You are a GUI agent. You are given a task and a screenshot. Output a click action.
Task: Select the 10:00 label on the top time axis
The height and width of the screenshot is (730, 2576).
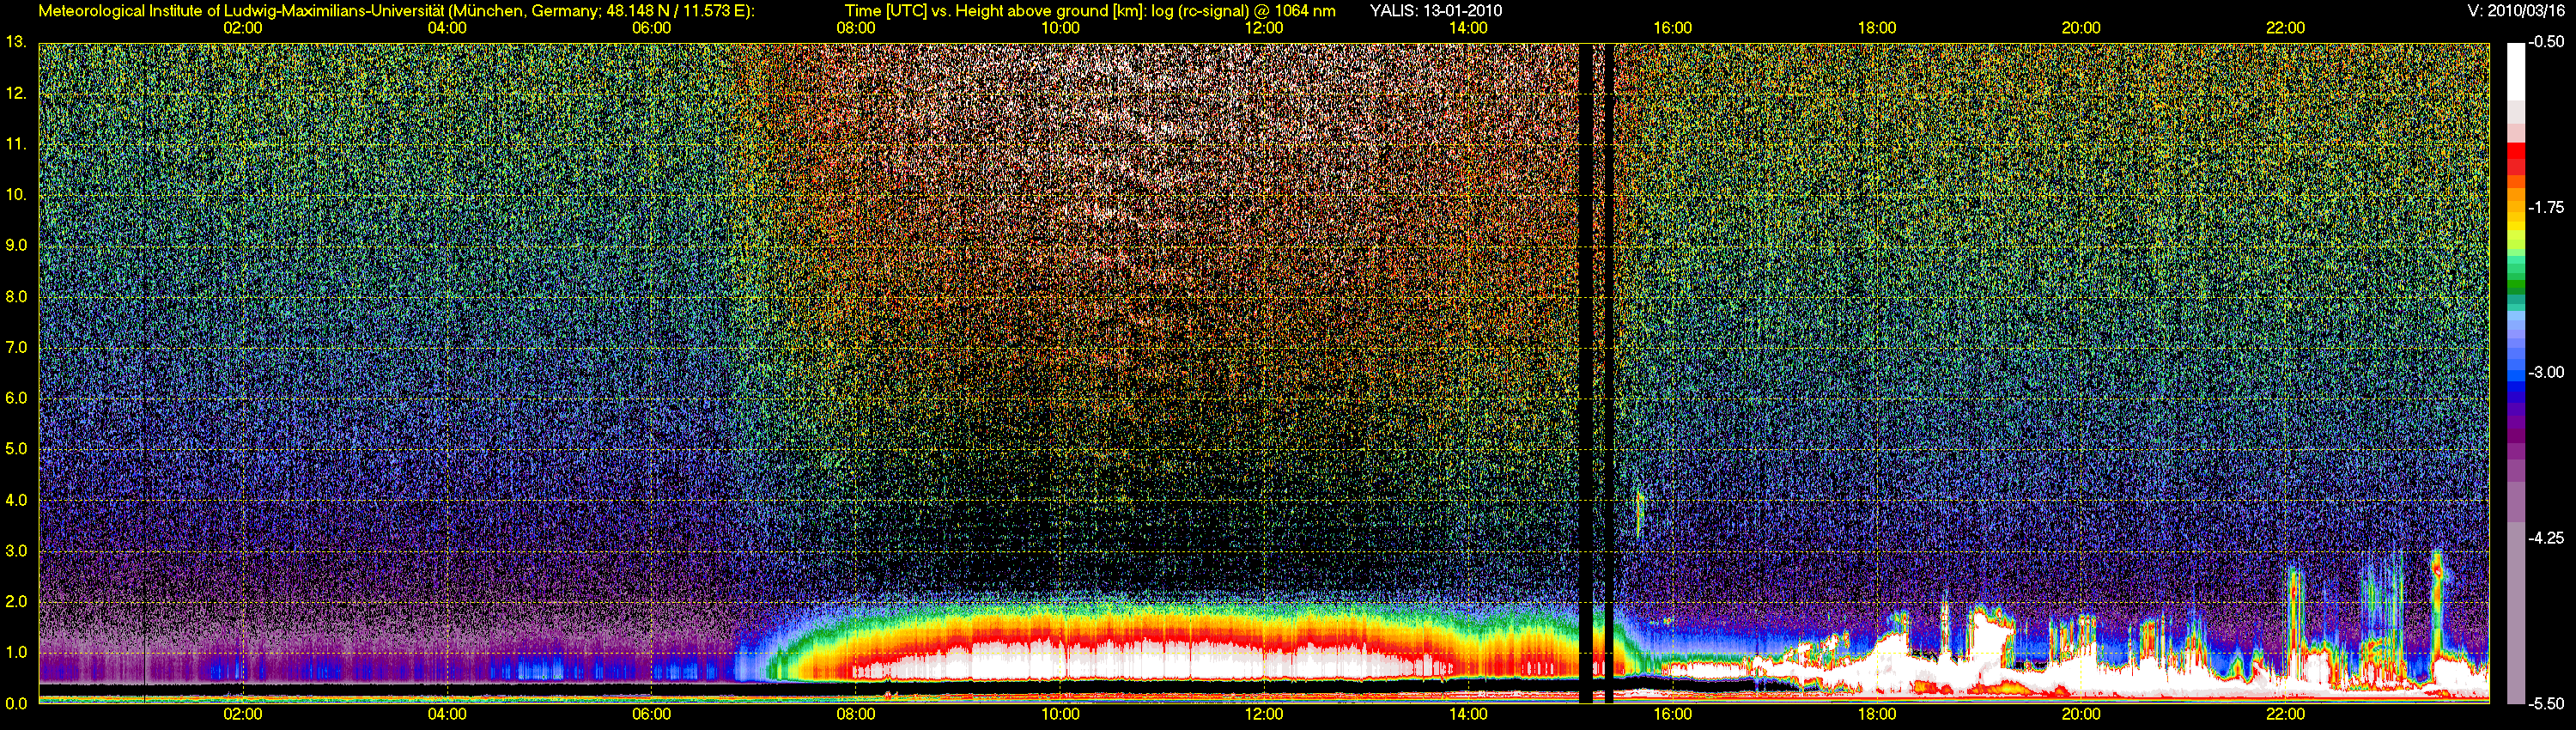point(1060,28)
